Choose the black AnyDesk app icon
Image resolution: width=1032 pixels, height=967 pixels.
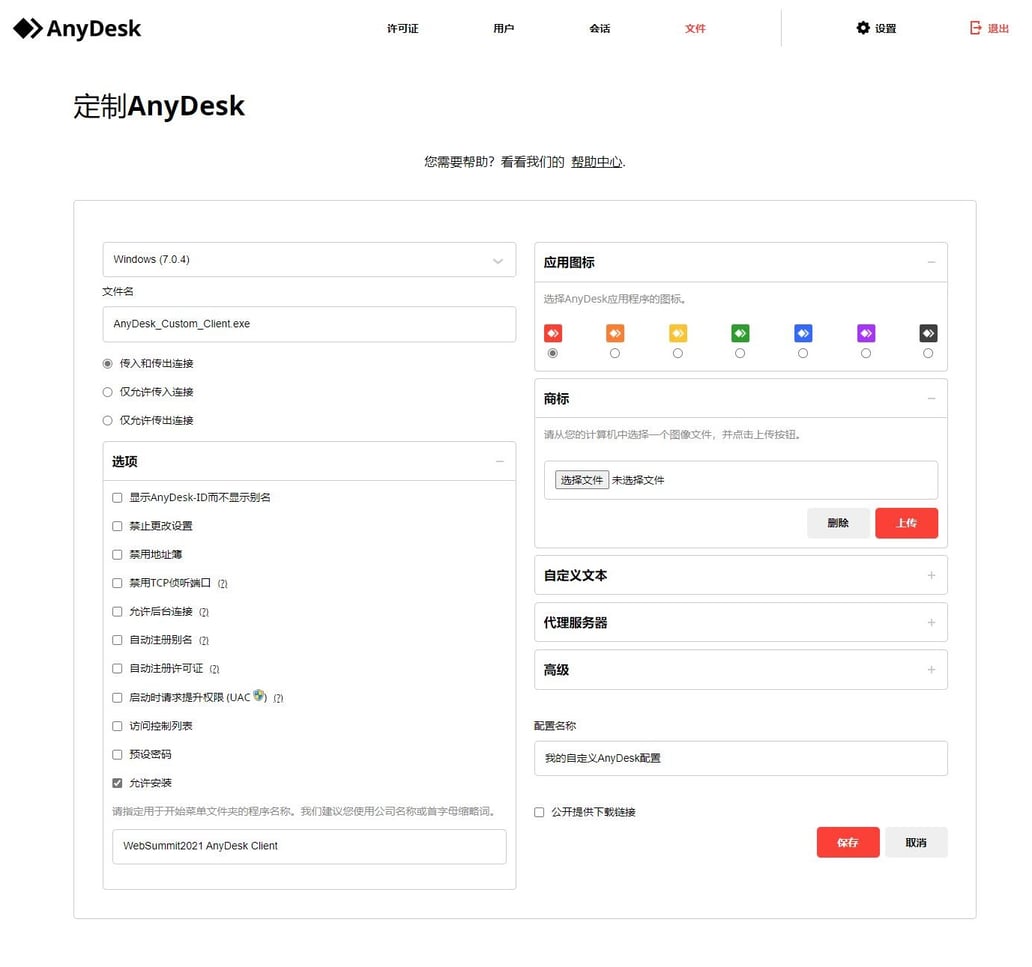pos(928,334)
